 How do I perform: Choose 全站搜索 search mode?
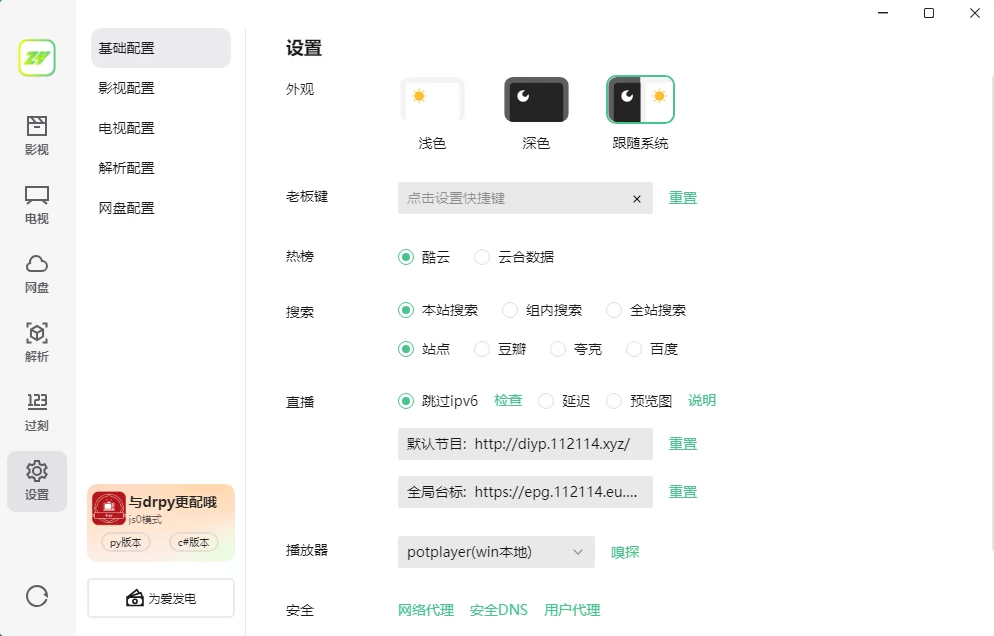click(615, 310)
